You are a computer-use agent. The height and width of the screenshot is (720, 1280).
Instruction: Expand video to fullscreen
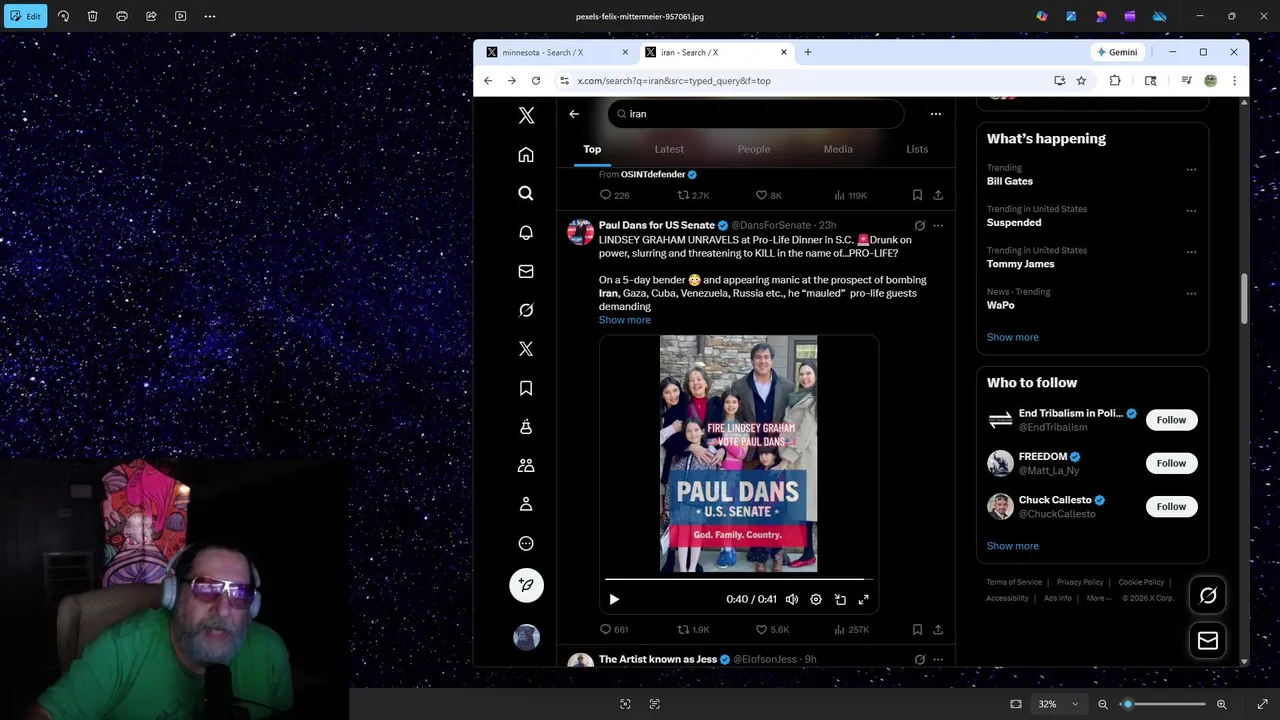pos(864,599)
